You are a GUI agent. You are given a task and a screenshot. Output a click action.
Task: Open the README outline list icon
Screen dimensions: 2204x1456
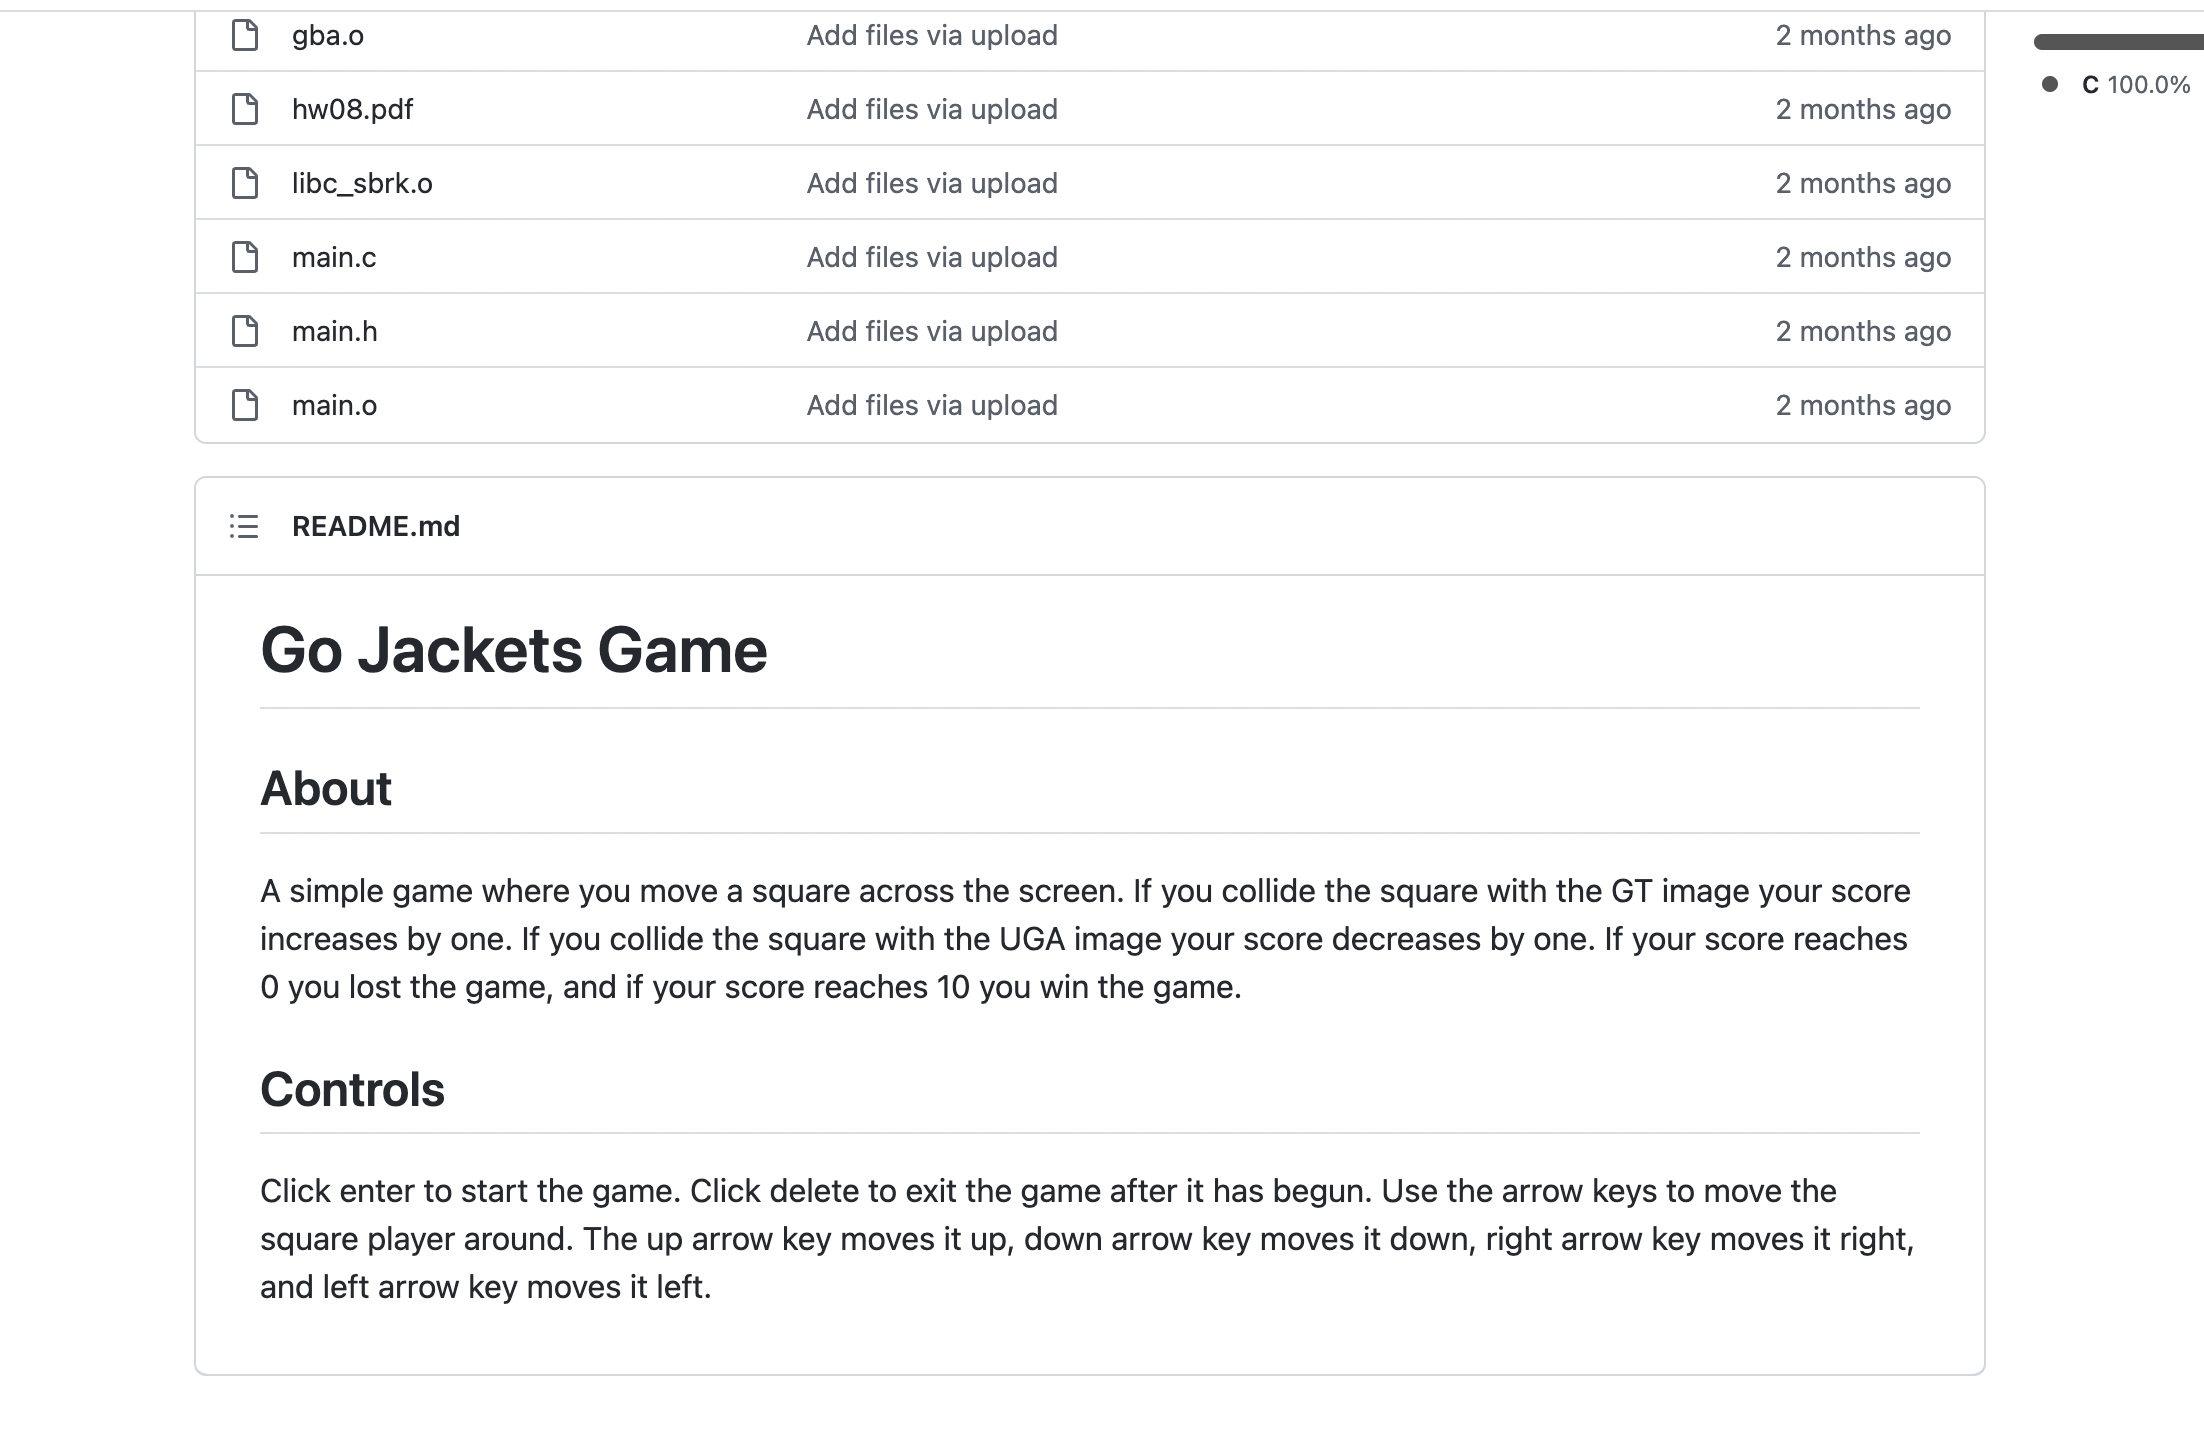tap(244, 526)
